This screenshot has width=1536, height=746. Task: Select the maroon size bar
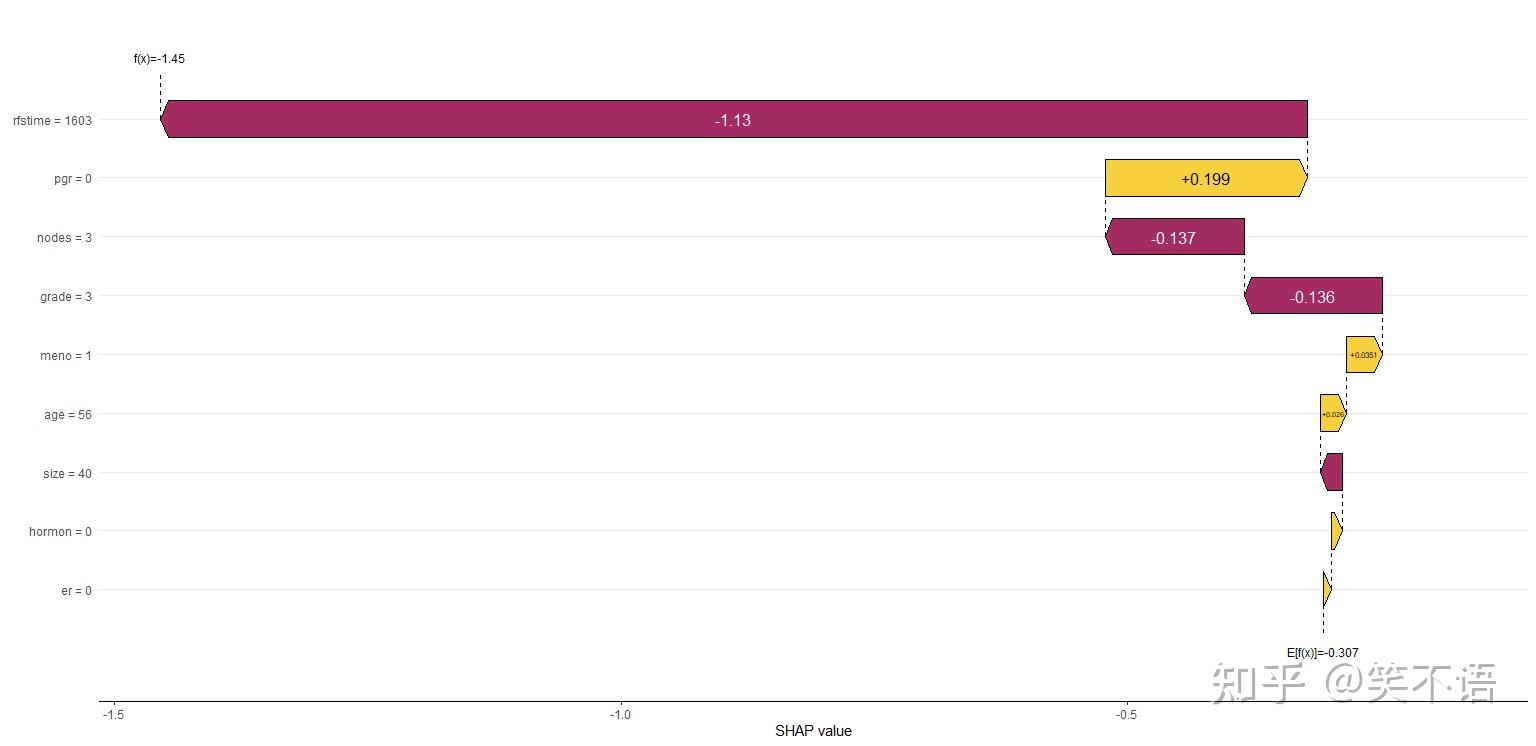pyautogui.click(x=1332, y=472)
